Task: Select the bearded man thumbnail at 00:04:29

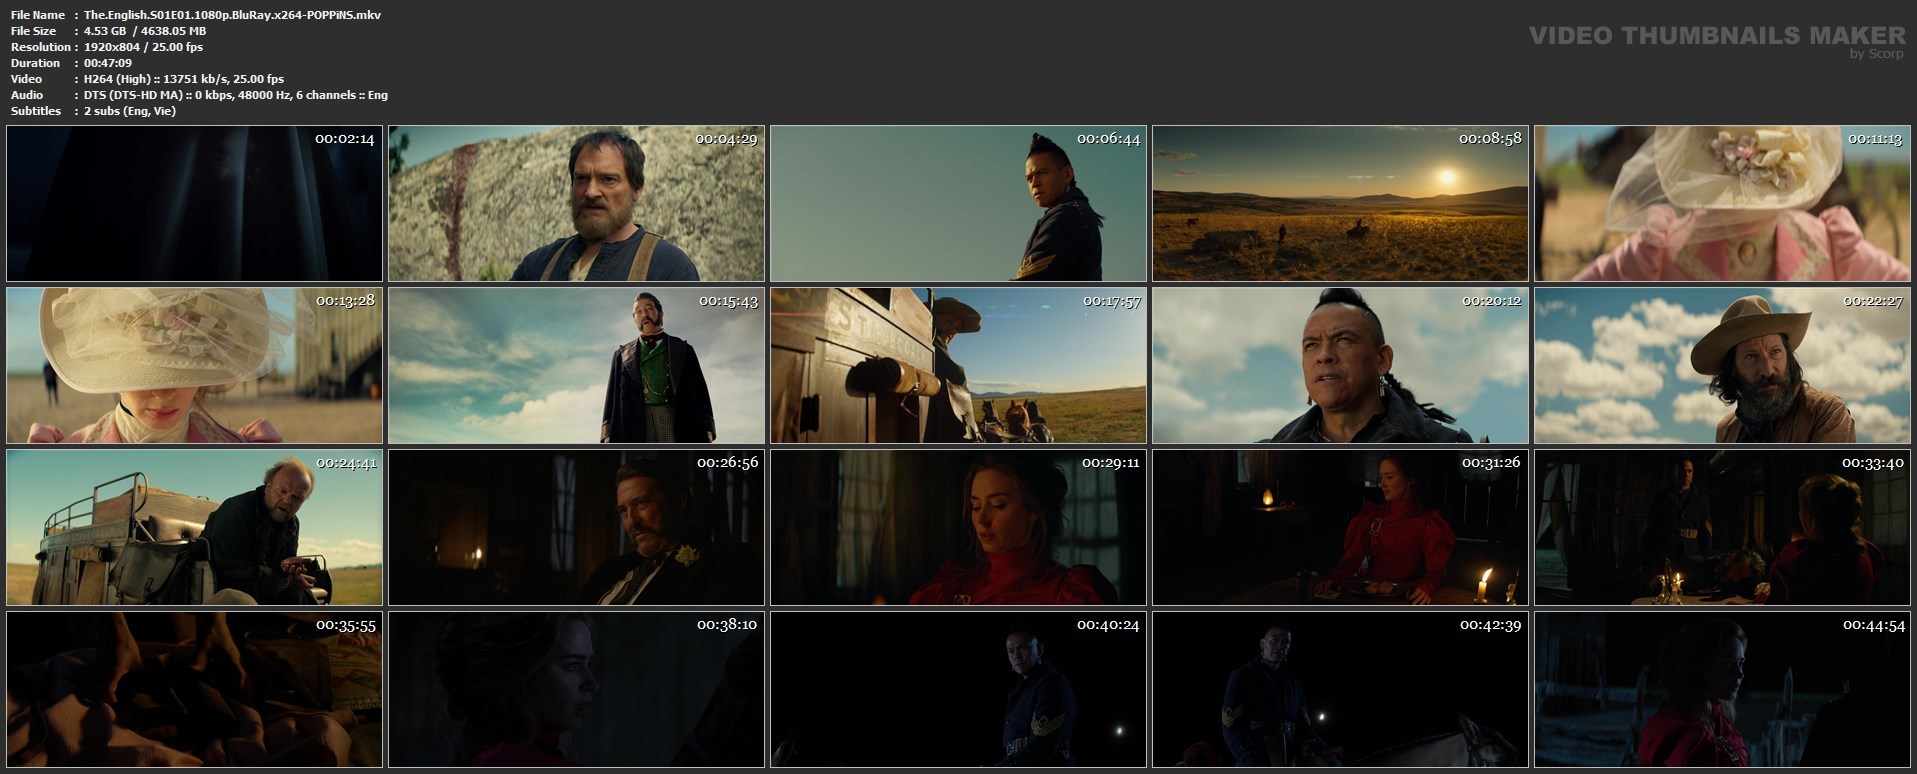Action: [576, 203]
